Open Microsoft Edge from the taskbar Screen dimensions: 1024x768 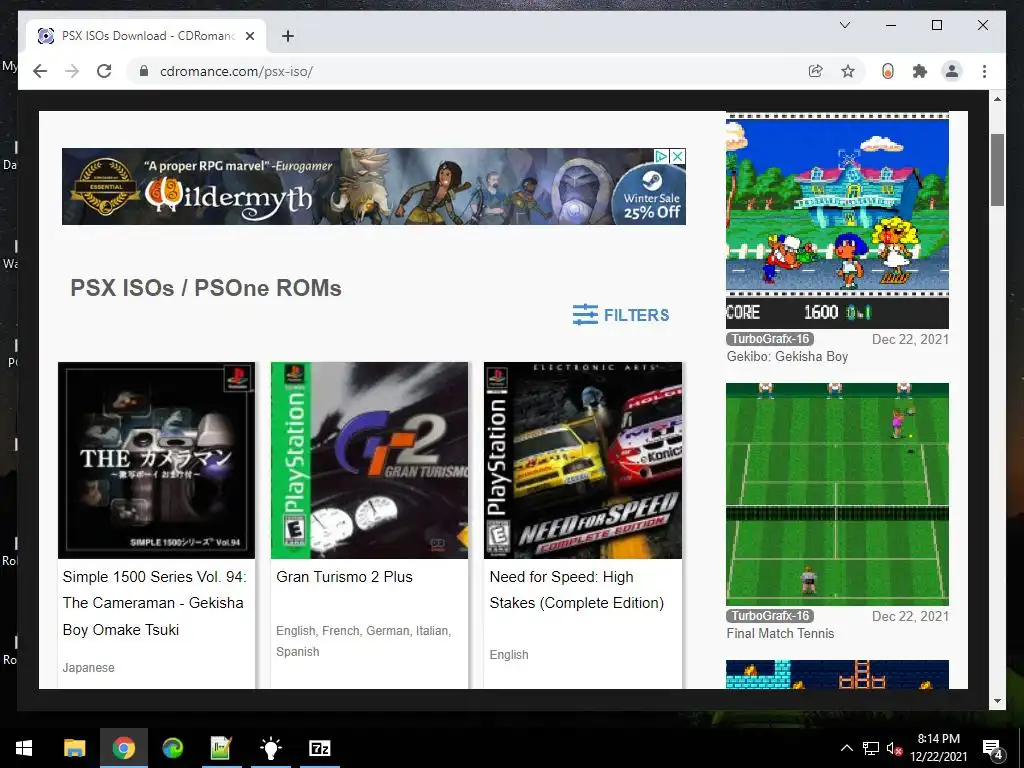(172, 748)
